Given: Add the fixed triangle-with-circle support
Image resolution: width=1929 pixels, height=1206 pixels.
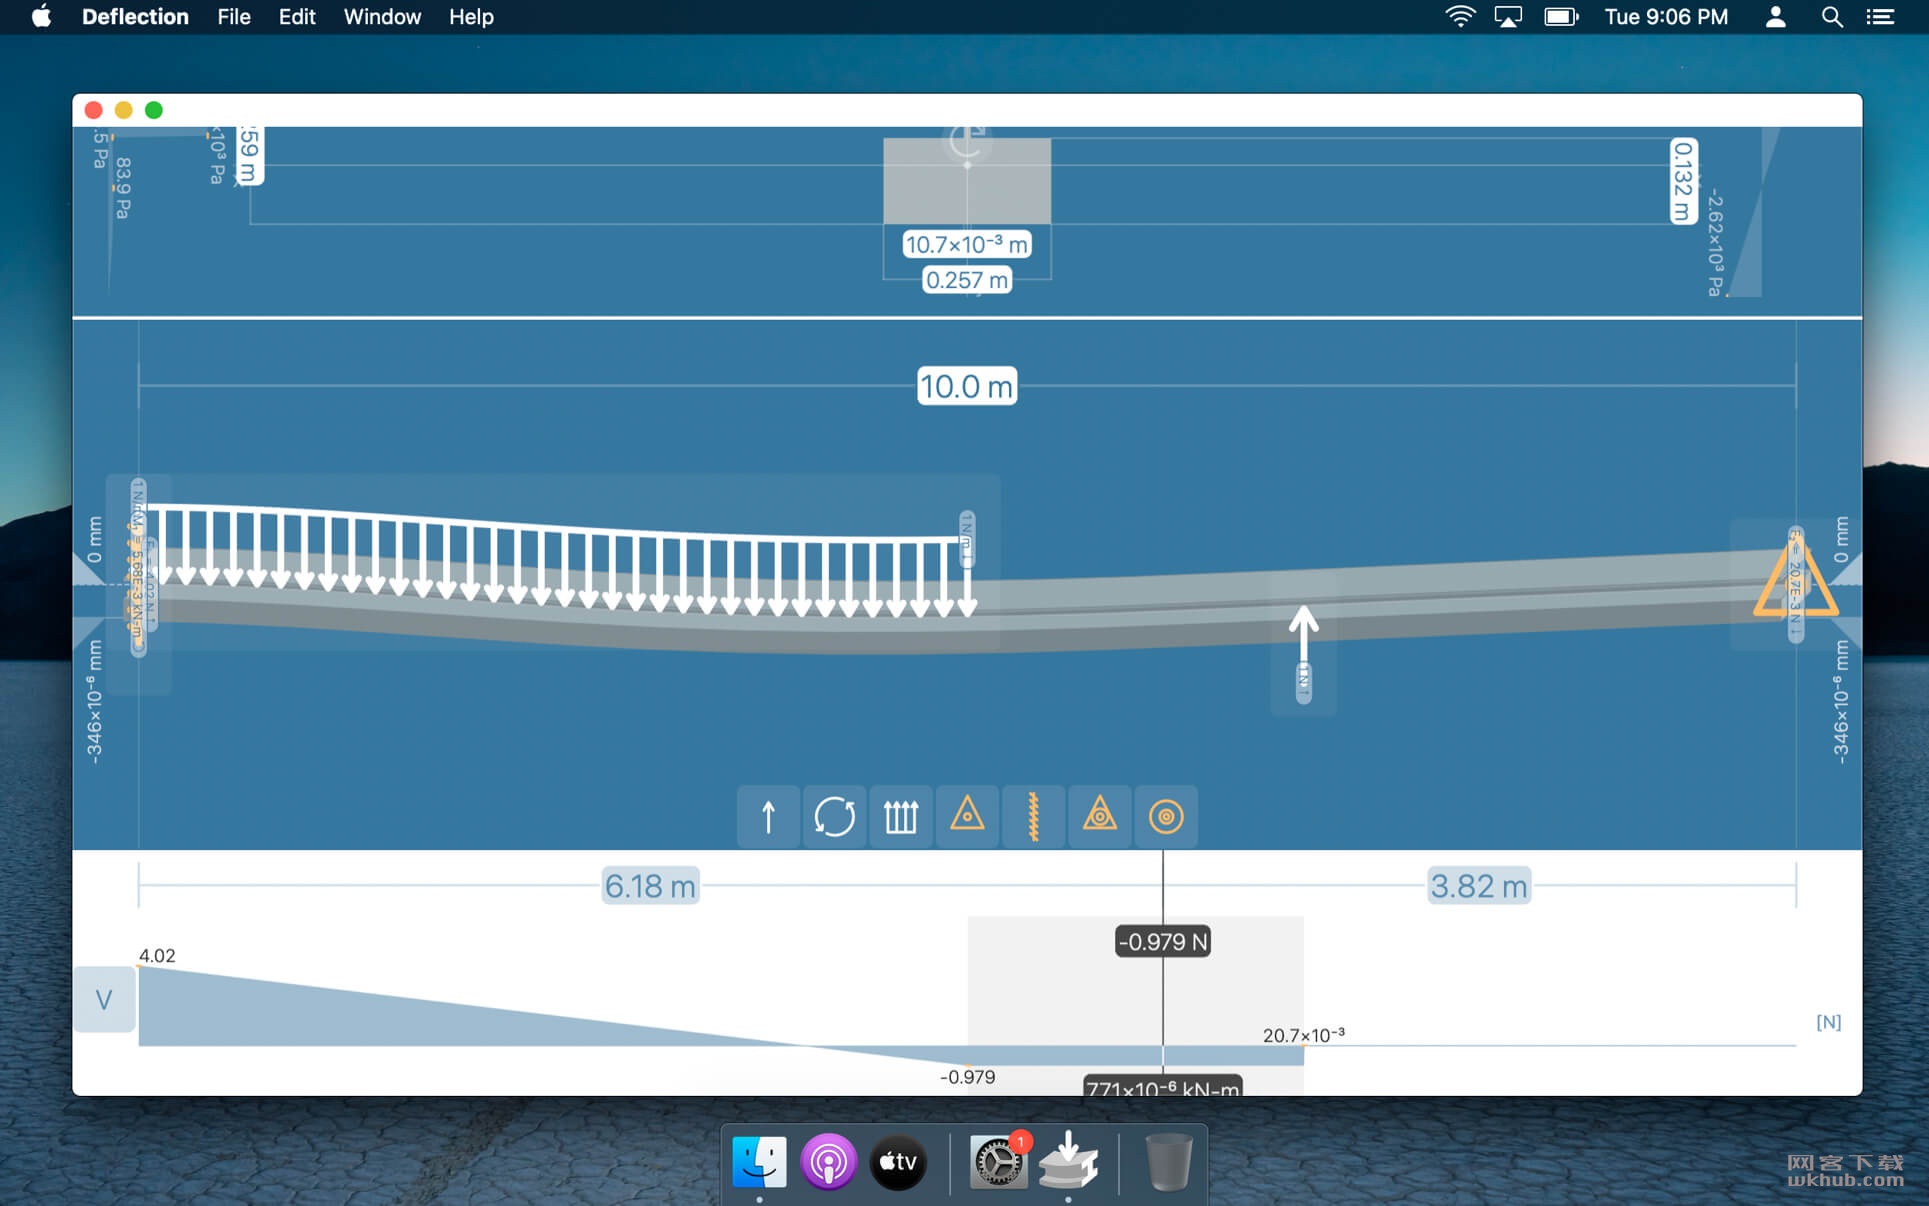Looking at the screenshot, I should (x=1099, y=817).
